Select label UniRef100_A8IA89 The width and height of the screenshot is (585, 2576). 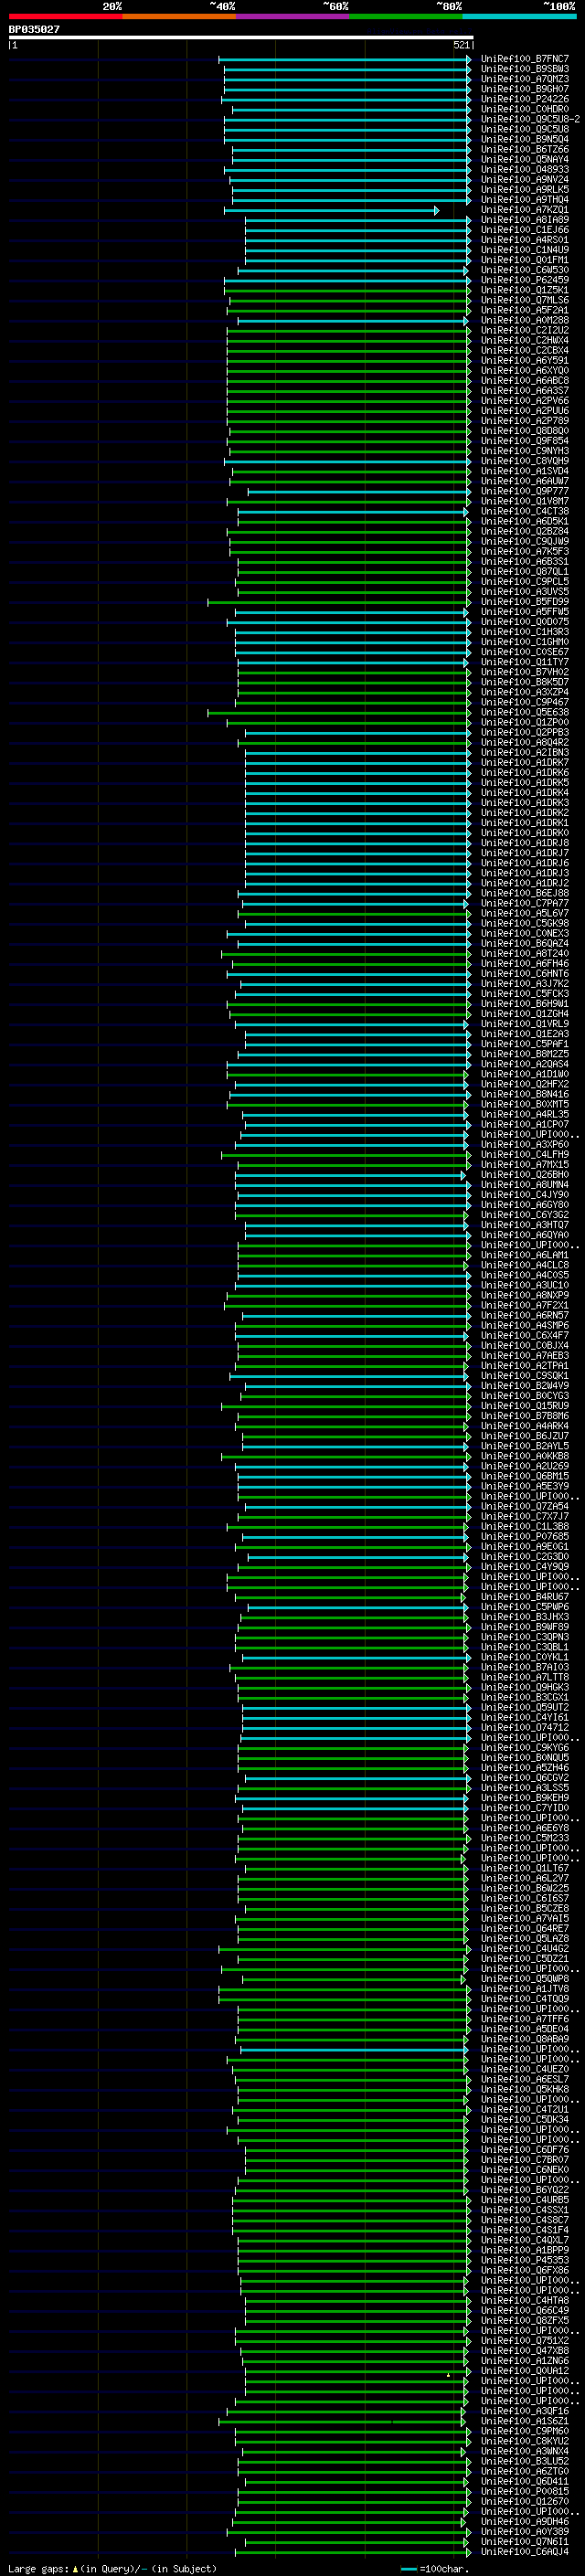(x=524, y=220)
